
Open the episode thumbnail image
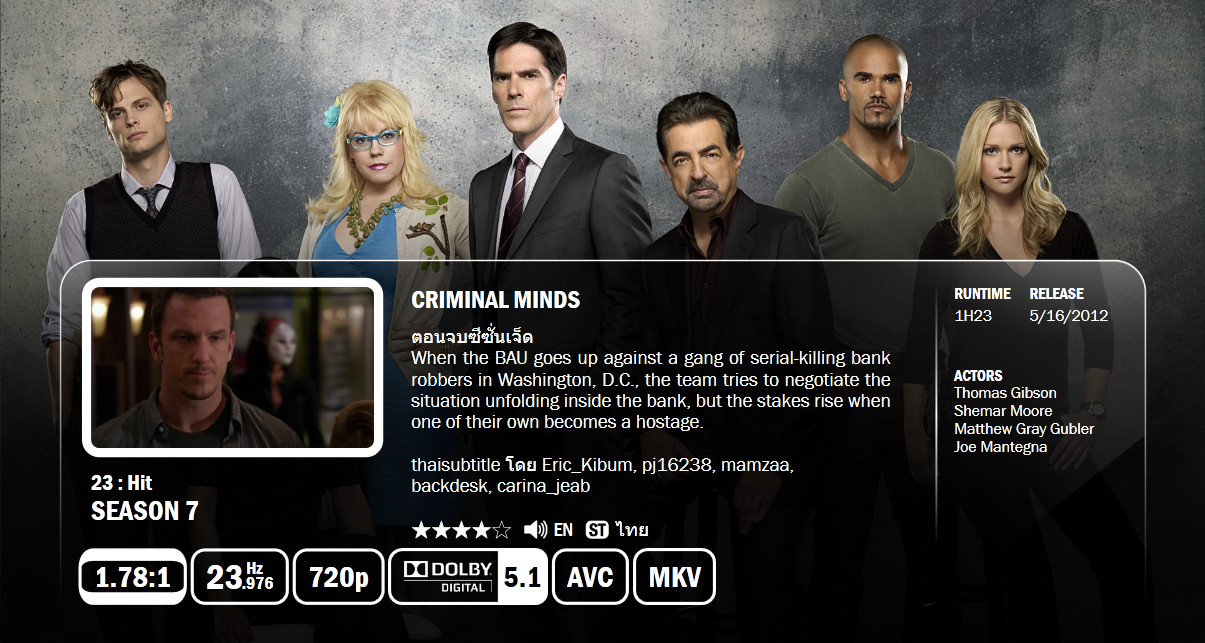(232, 367)
